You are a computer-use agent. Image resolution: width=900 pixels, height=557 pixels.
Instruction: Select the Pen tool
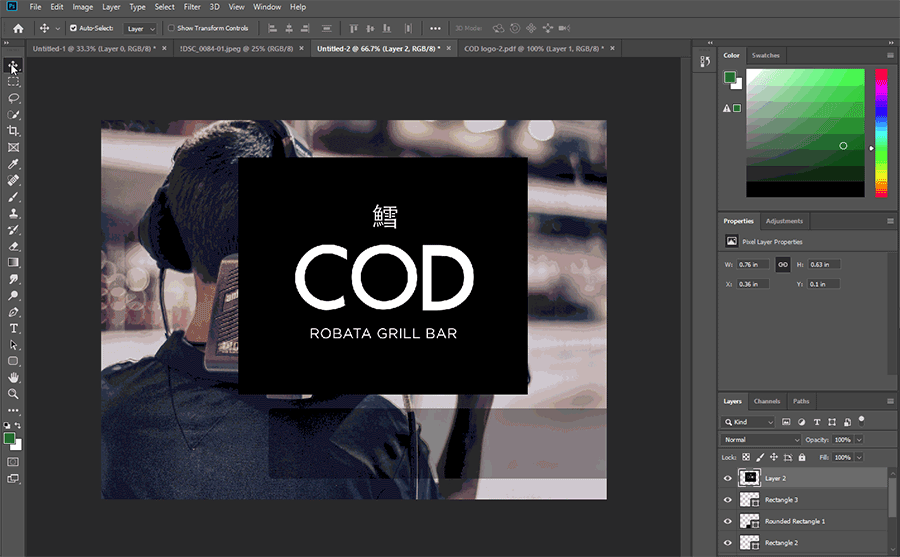coord(13,312)
